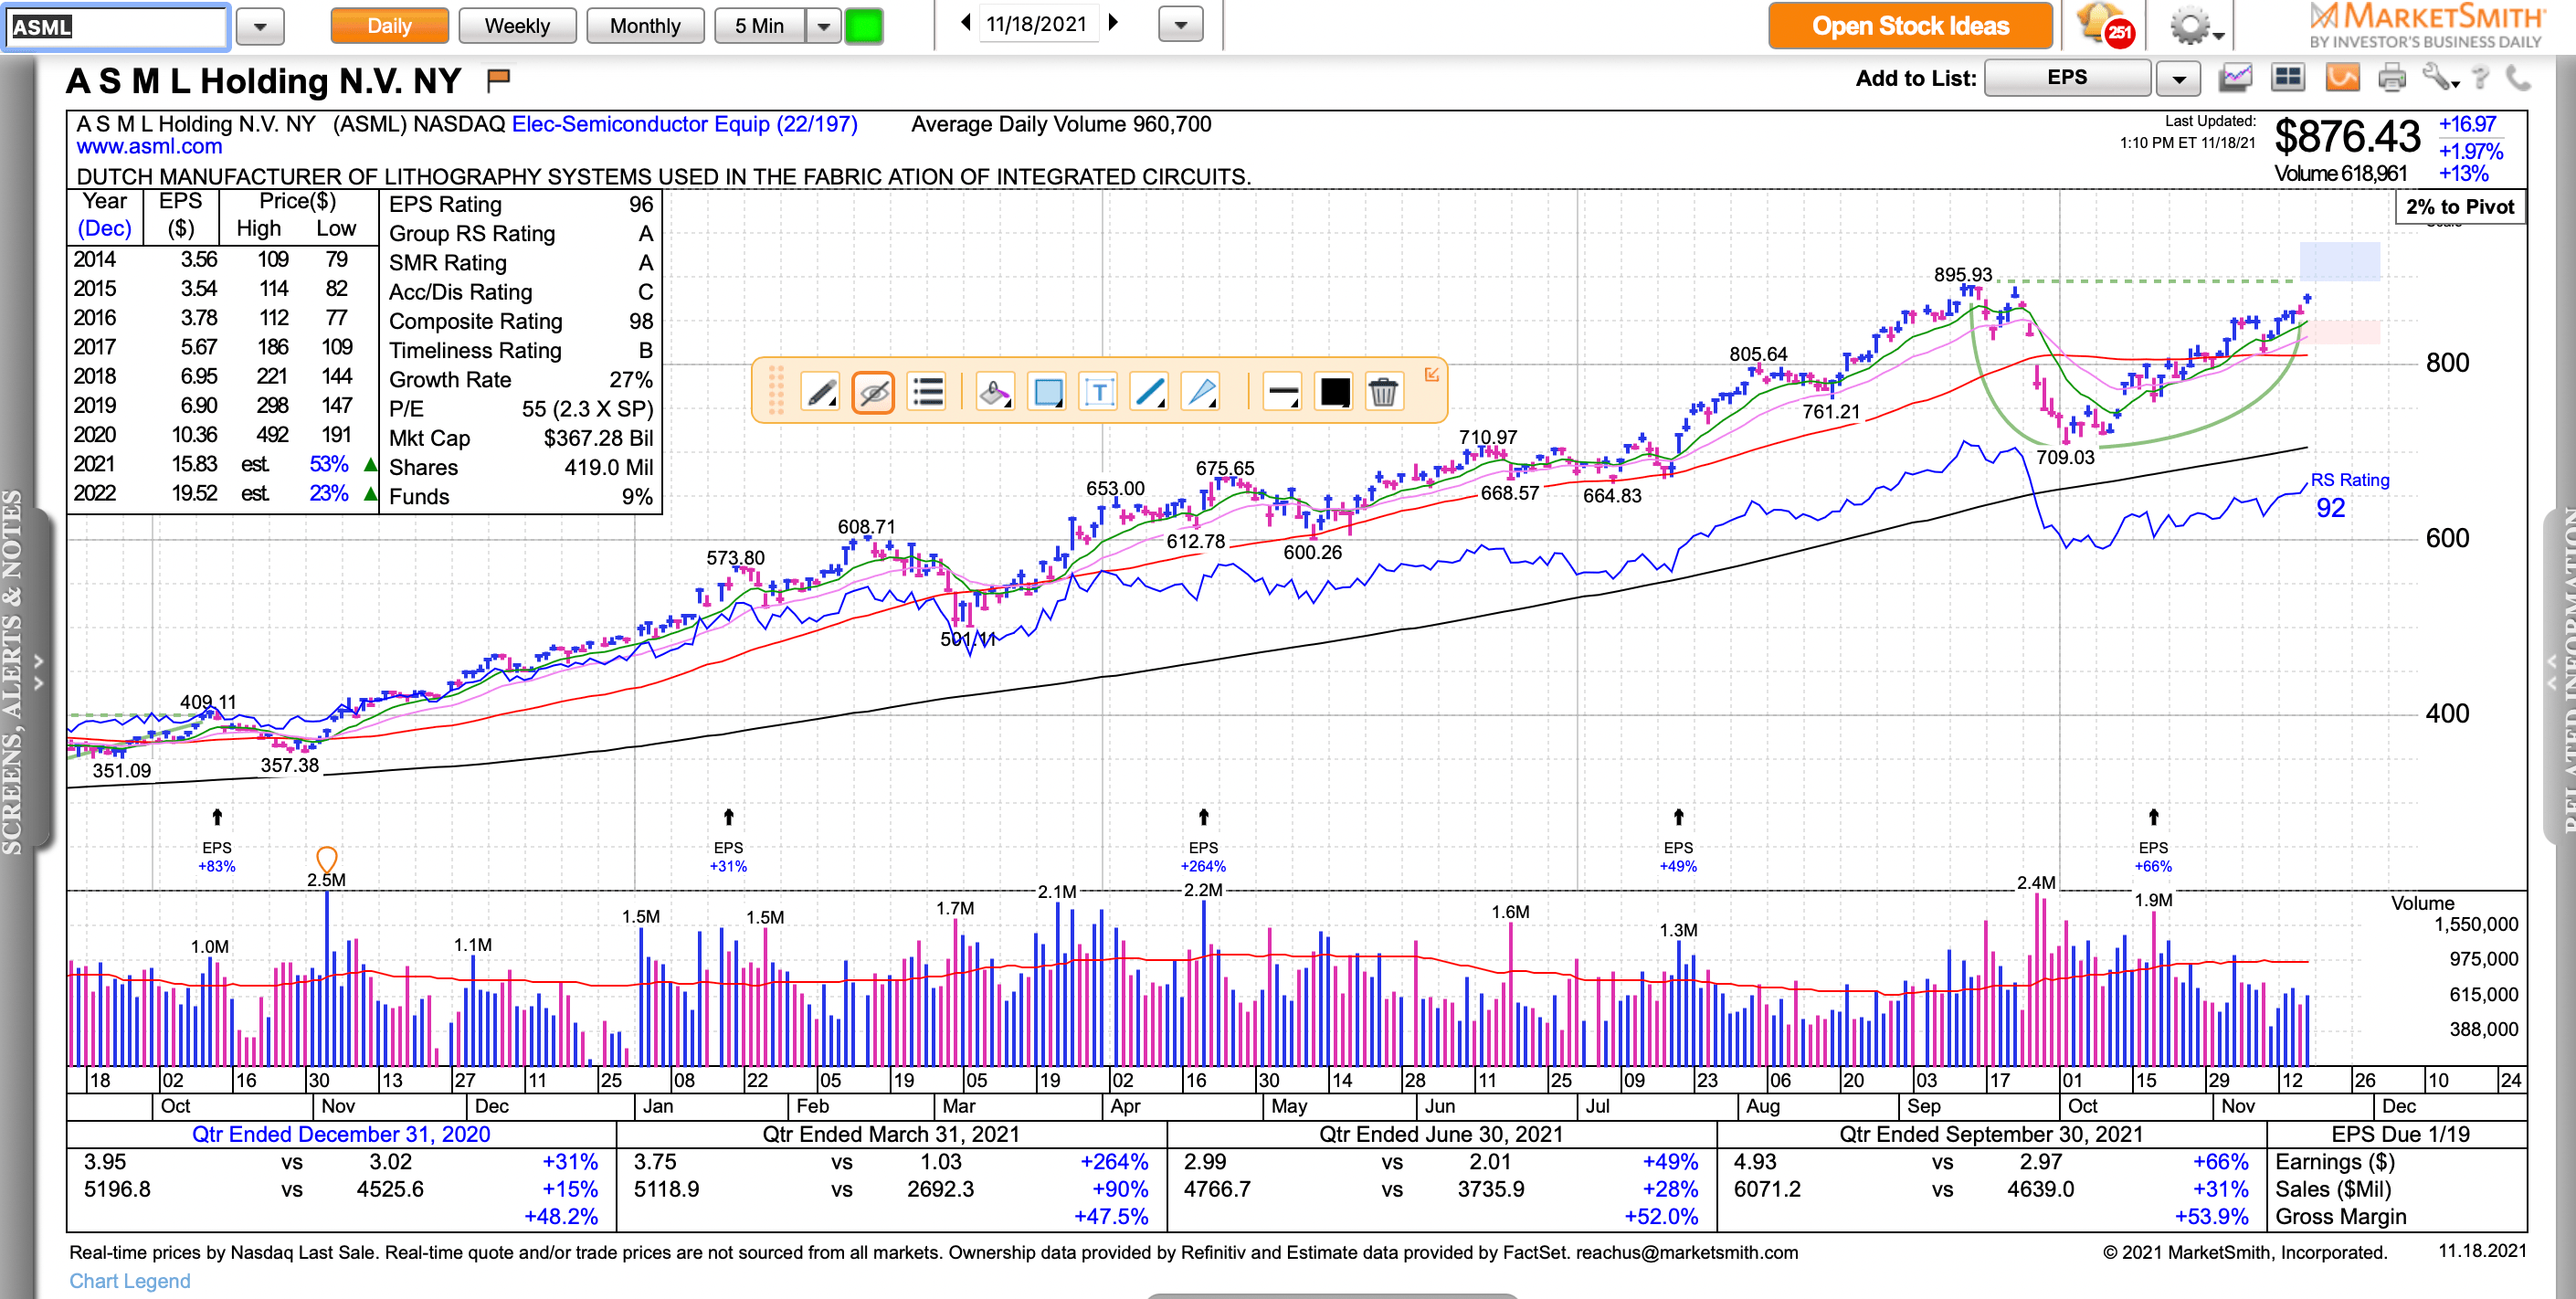Open the multi-chart grid view icon
Image resolution: width=2576 pixels, height=1299 pixels.
tap(2288, 77)
